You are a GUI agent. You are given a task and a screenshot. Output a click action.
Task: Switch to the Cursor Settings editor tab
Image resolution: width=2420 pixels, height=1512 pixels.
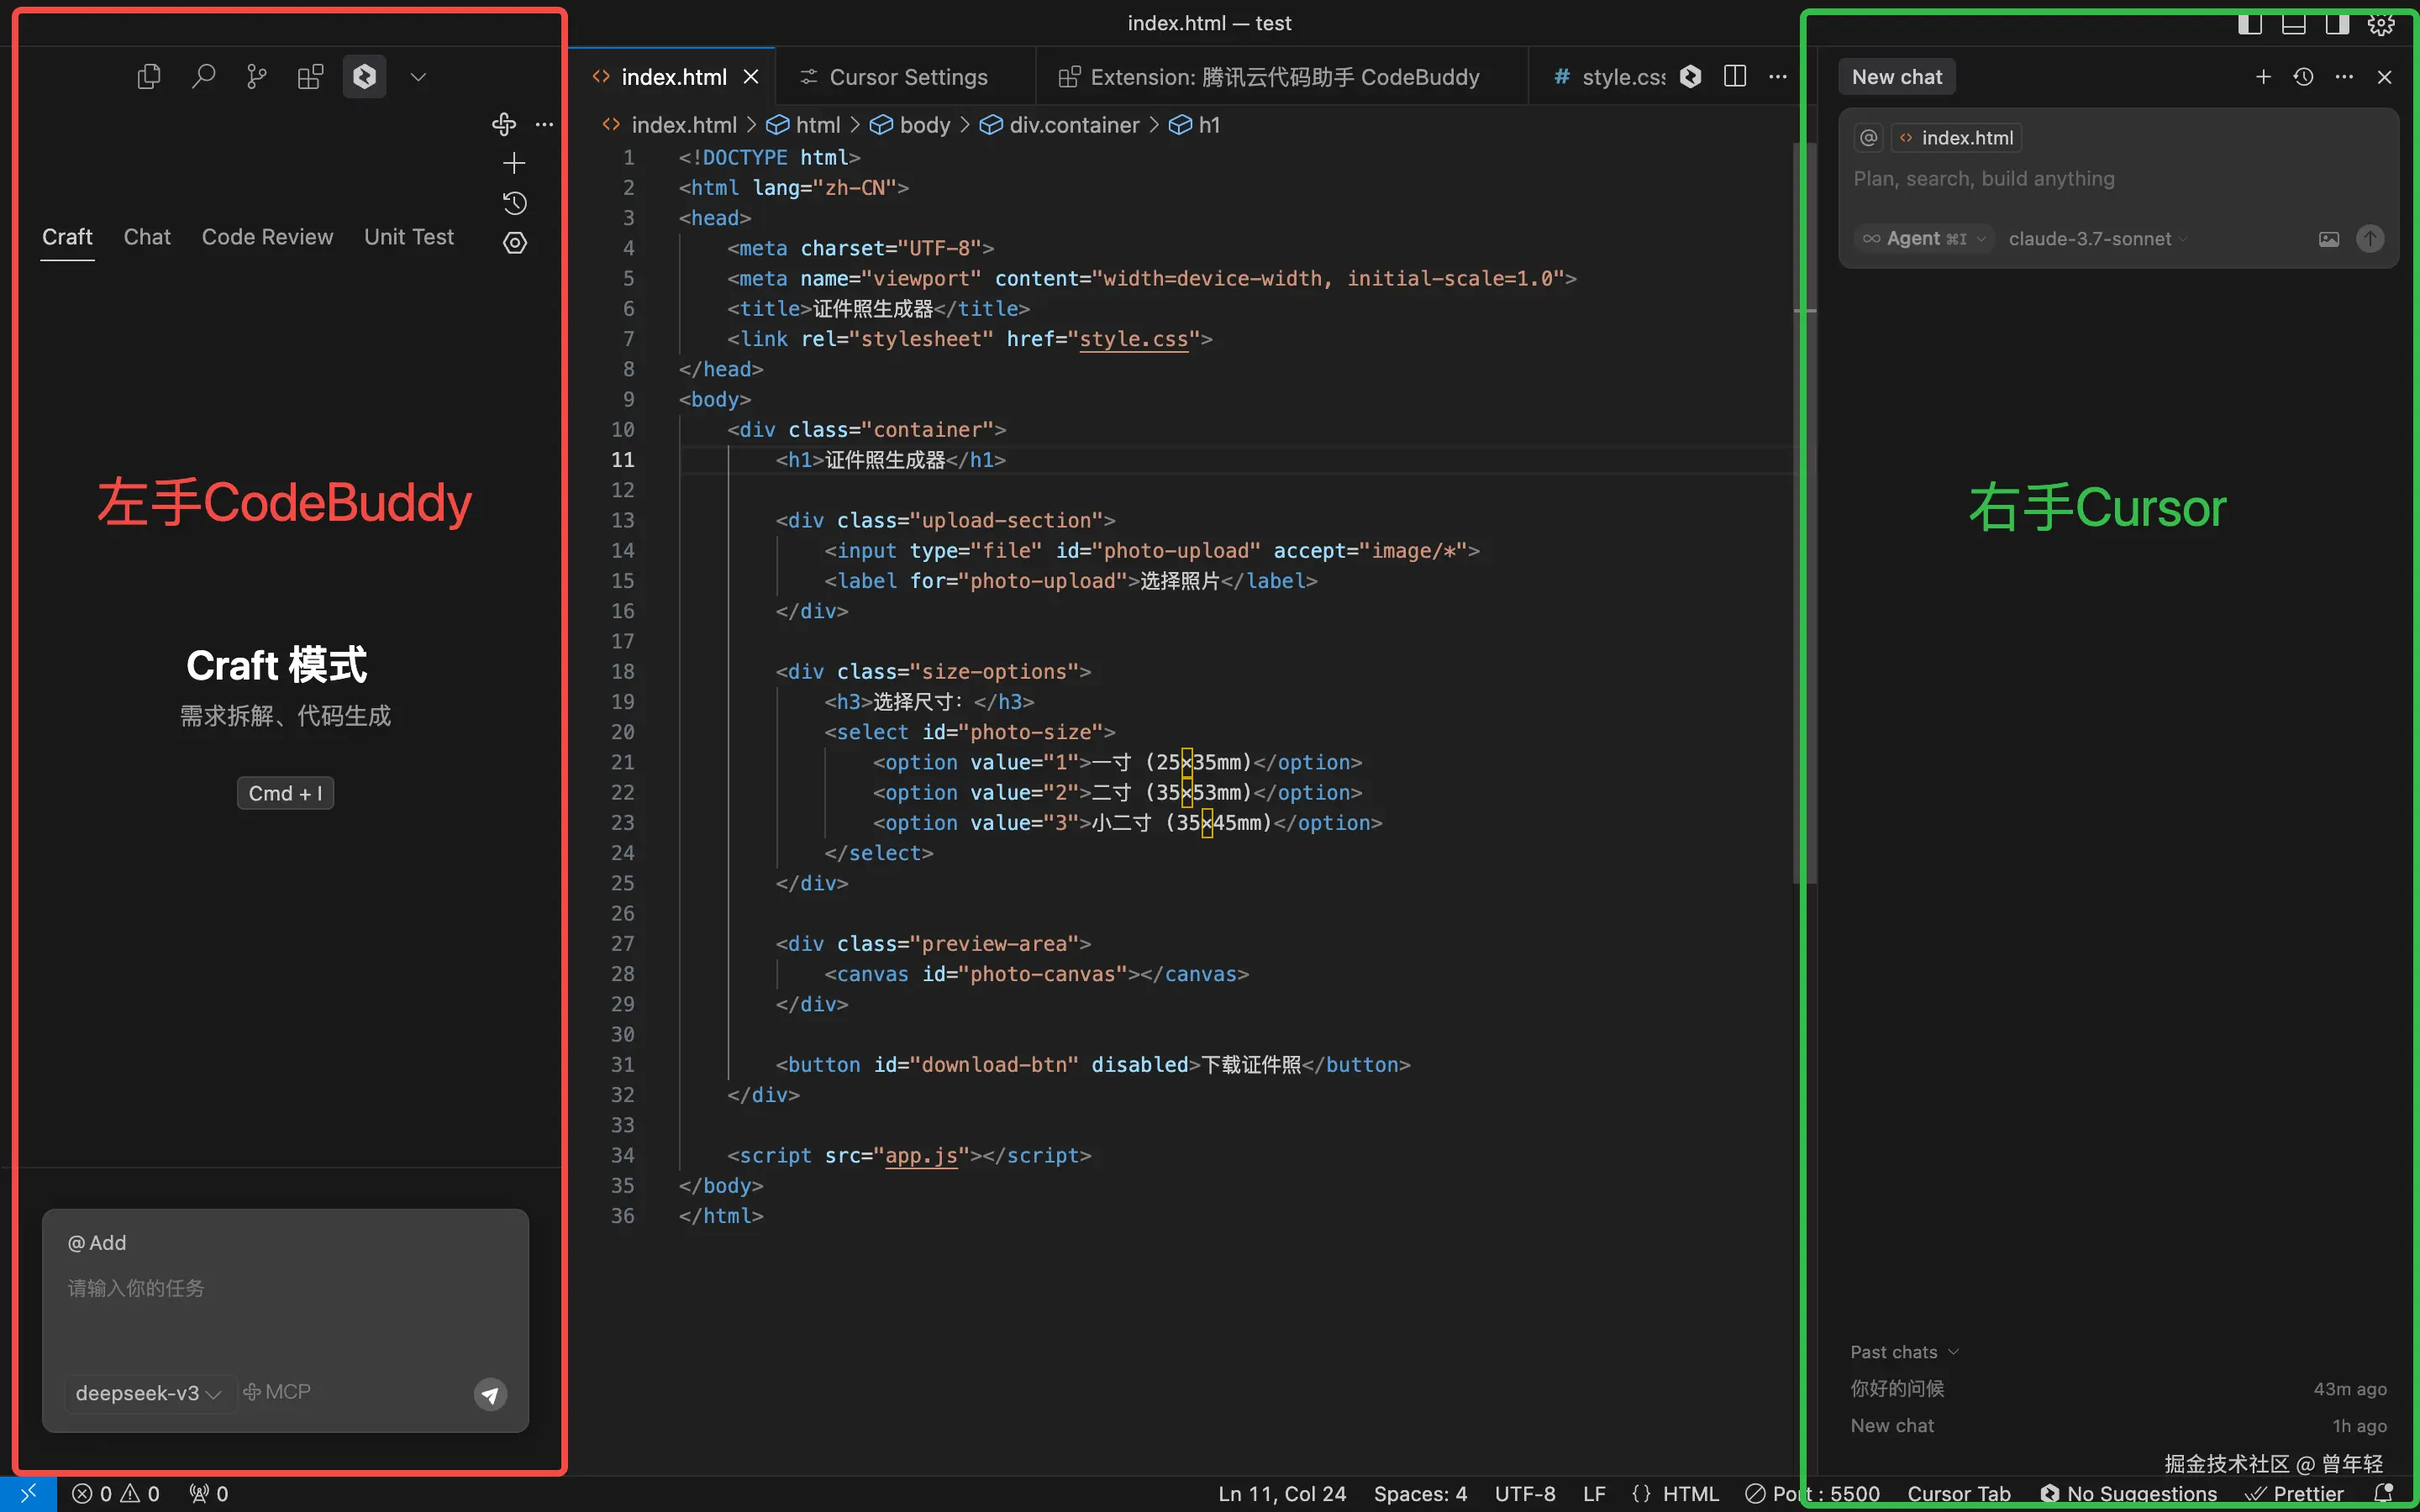[907, 77]
